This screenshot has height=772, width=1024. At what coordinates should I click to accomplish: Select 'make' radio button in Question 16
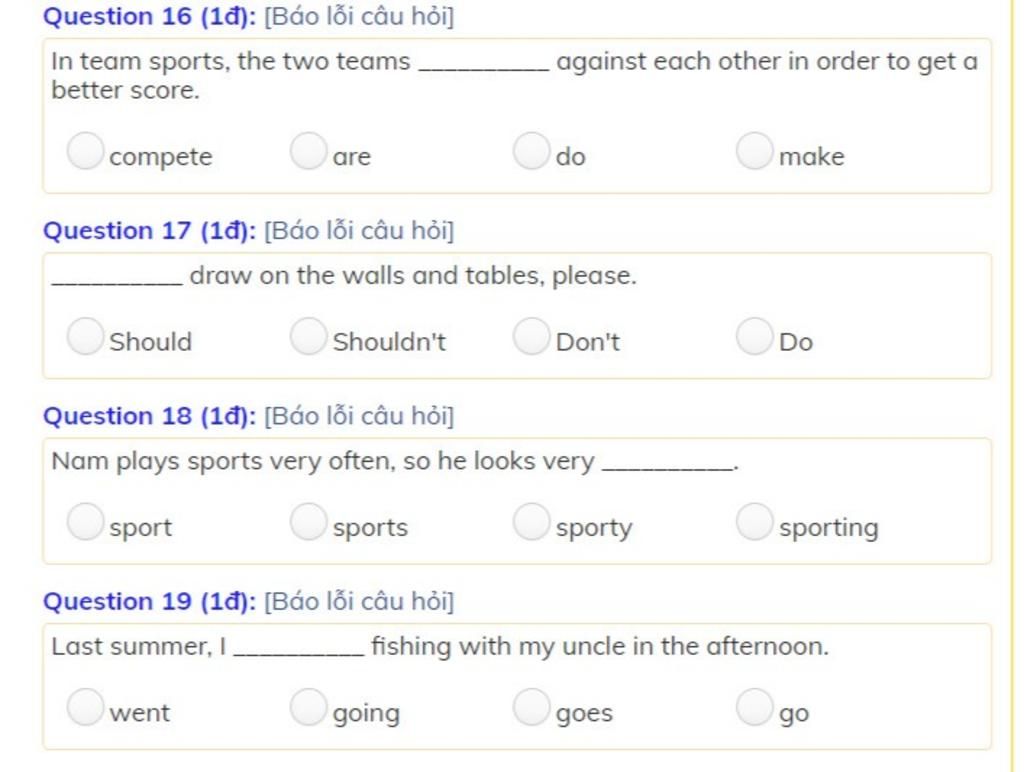coord(755,151)
